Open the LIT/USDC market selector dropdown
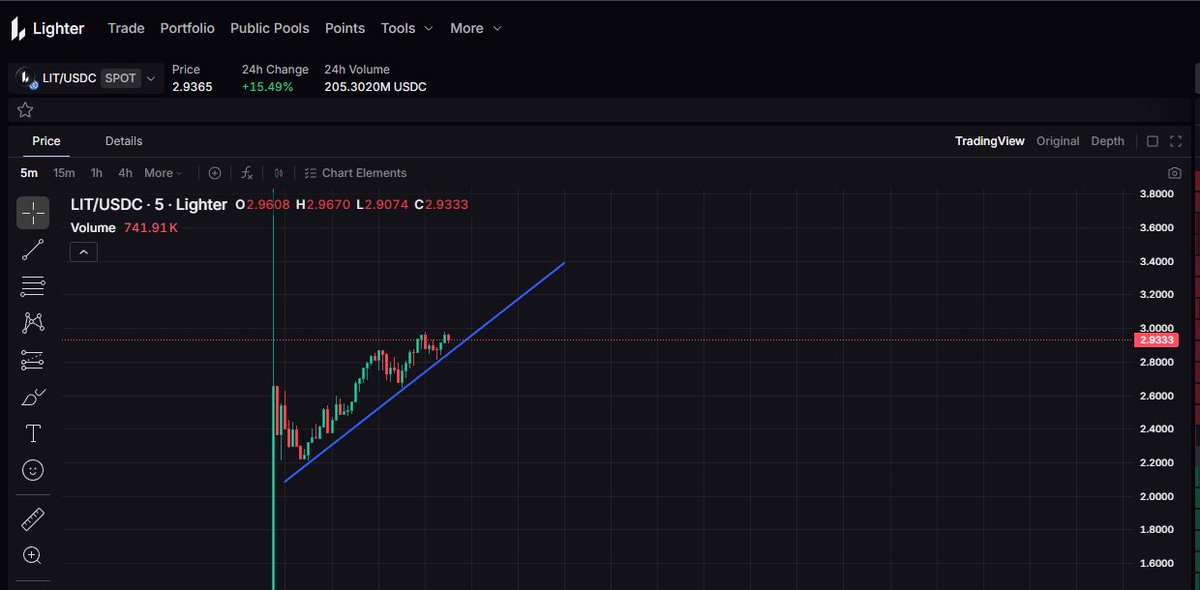1200x590 pixels. [88, 78]
